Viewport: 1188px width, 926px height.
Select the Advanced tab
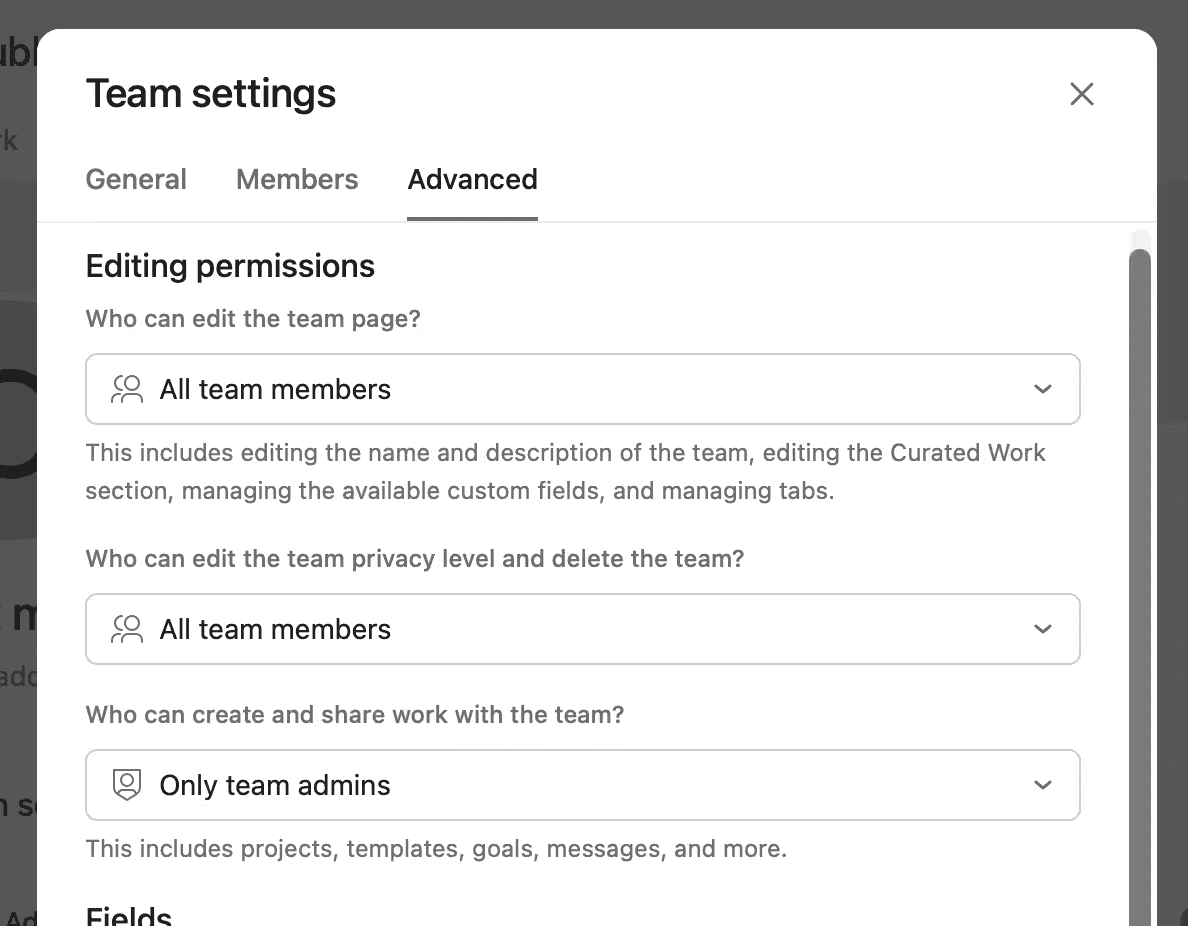pyautogui.click(x=472, y=179)
